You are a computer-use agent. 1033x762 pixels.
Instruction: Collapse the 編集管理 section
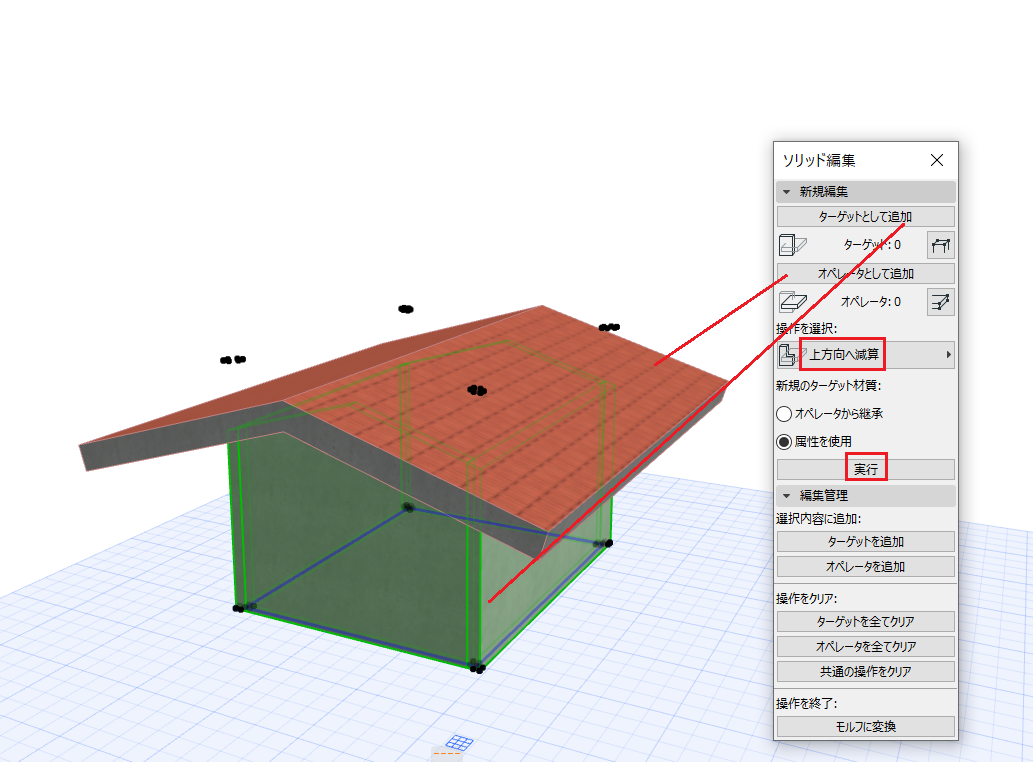787,495
